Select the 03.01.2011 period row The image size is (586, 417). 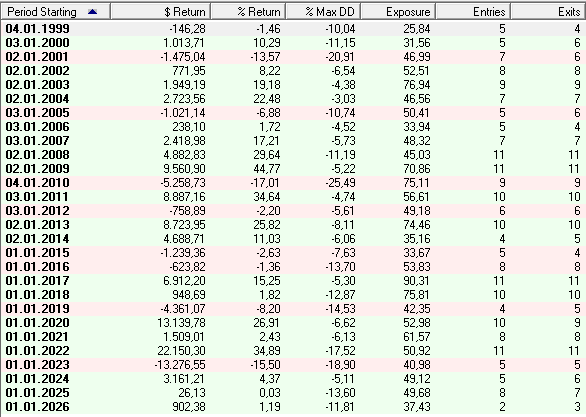pos(293,197)
